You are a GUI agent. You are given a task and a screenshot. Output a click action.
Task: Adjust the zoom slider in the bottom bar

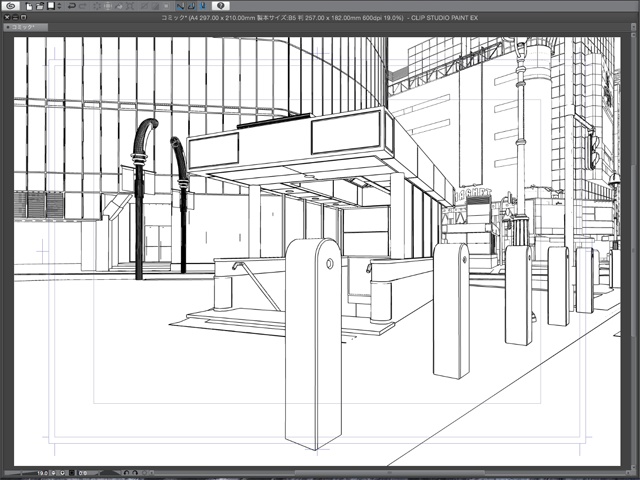(x=21, y=473)
